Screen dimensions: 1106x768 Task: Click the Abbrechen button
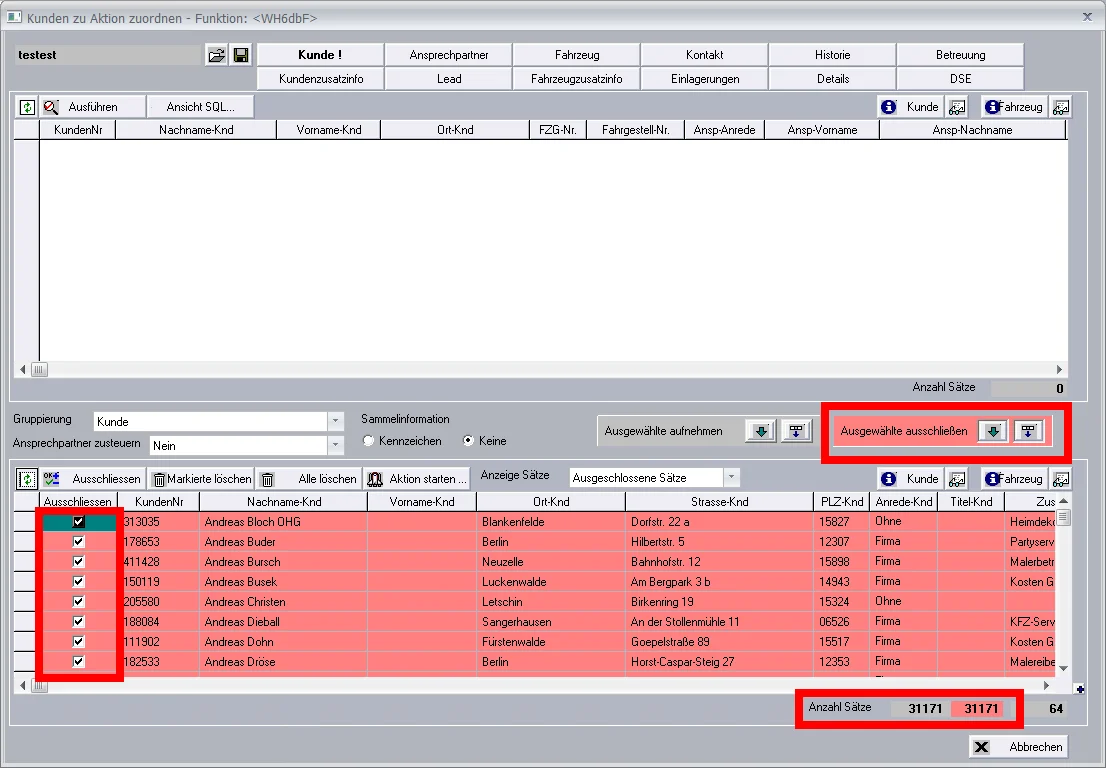click(x=1019, y=747)
